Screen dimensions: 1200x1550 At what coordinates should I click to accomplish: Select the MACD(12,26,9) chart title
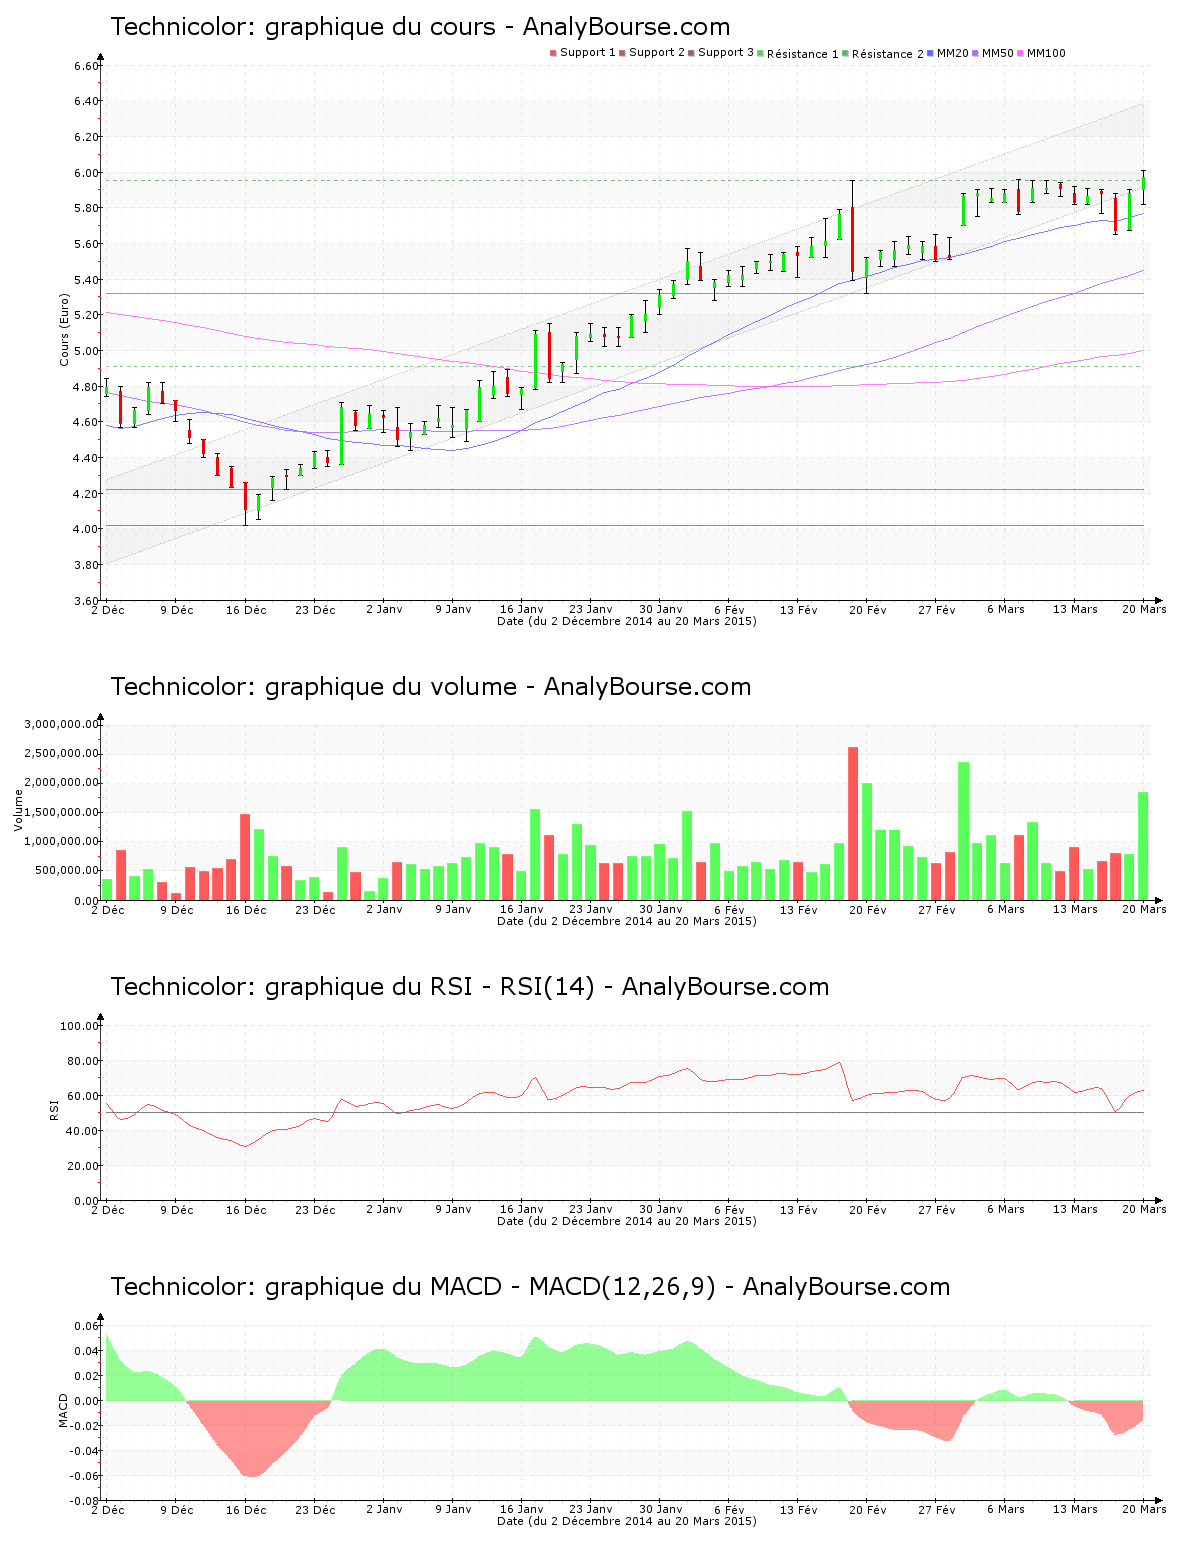coord(530,1287)
